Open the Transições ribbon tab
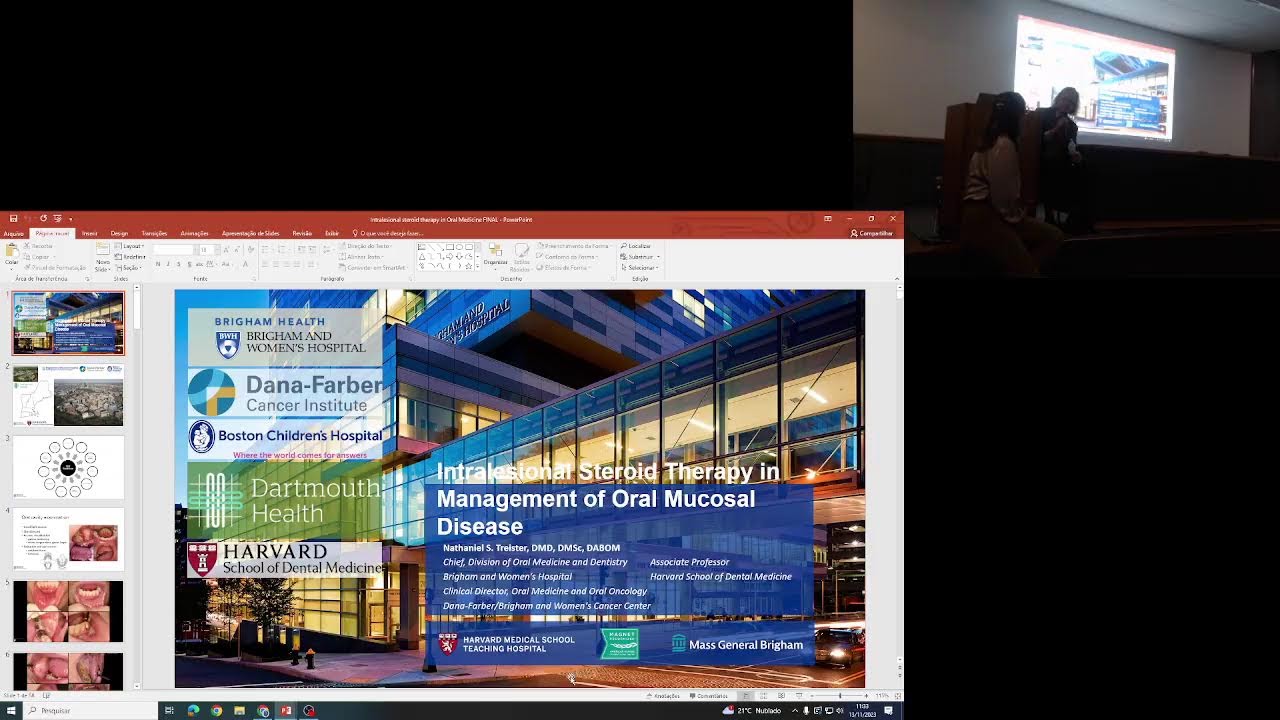1280x720 pixels. pyautogui.click(x=154, y=233)
